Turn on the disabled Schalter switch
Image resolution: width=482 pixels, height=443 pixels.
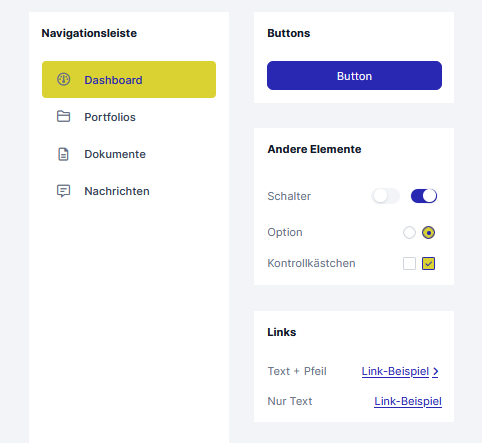[385, 196]
